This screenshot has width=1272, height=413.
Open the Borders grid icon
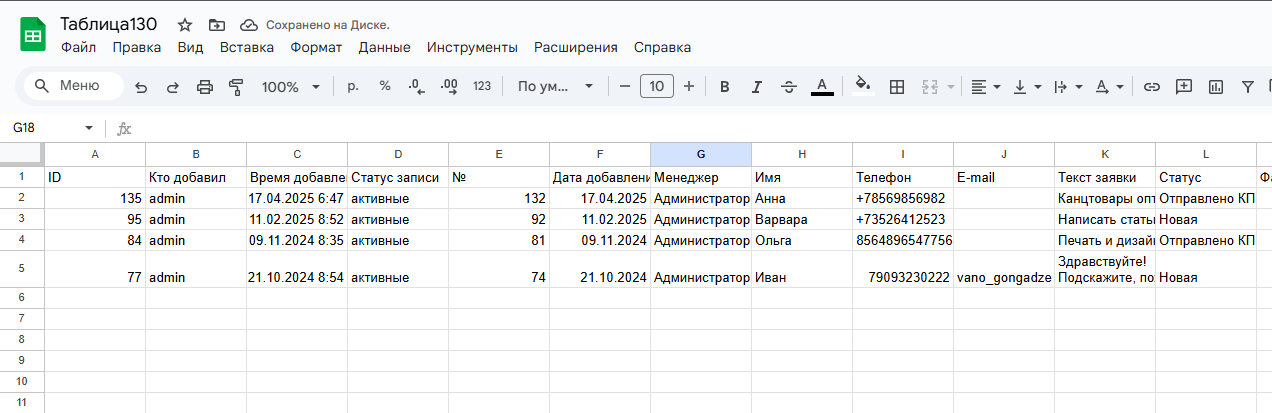coord(897,87)
